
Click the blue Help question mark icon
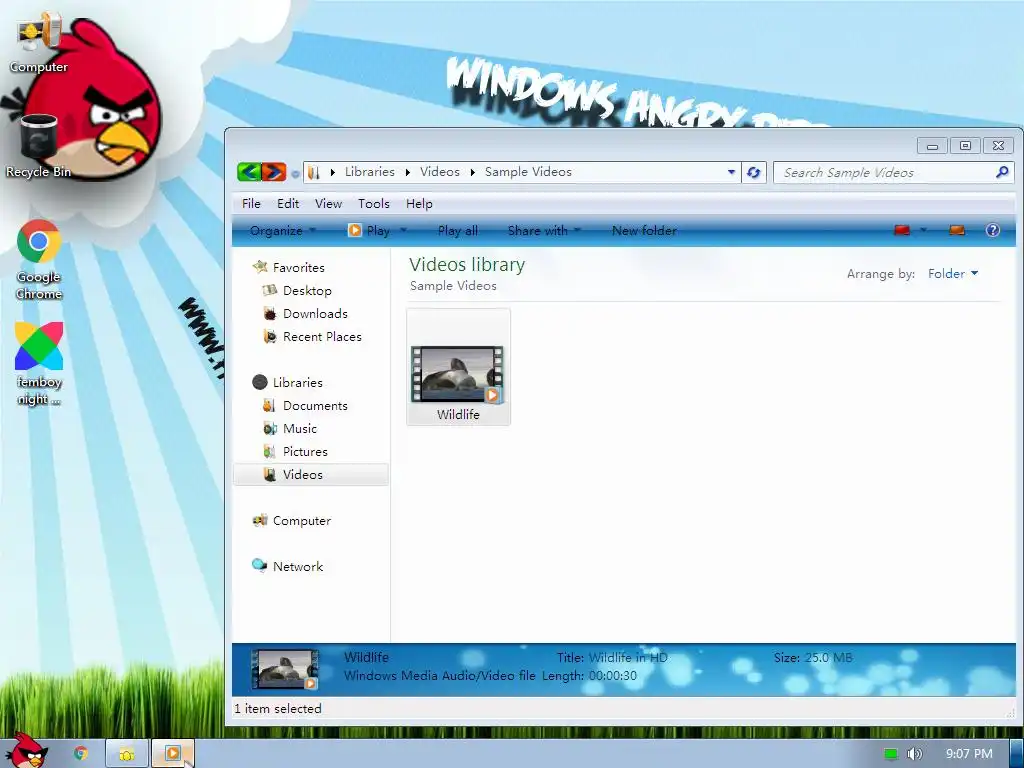tap(993, 230)
